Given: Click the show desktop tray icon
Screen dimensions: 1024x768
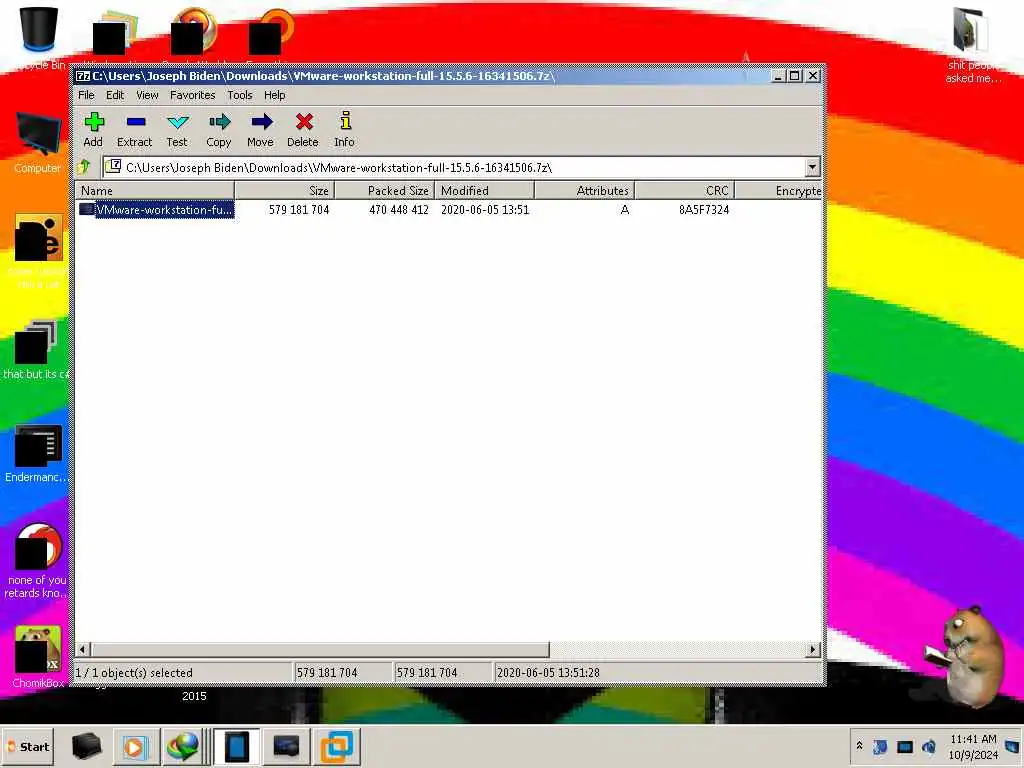Looking at the screenshot, I should pyautogui.click(x=1013, y=746).
